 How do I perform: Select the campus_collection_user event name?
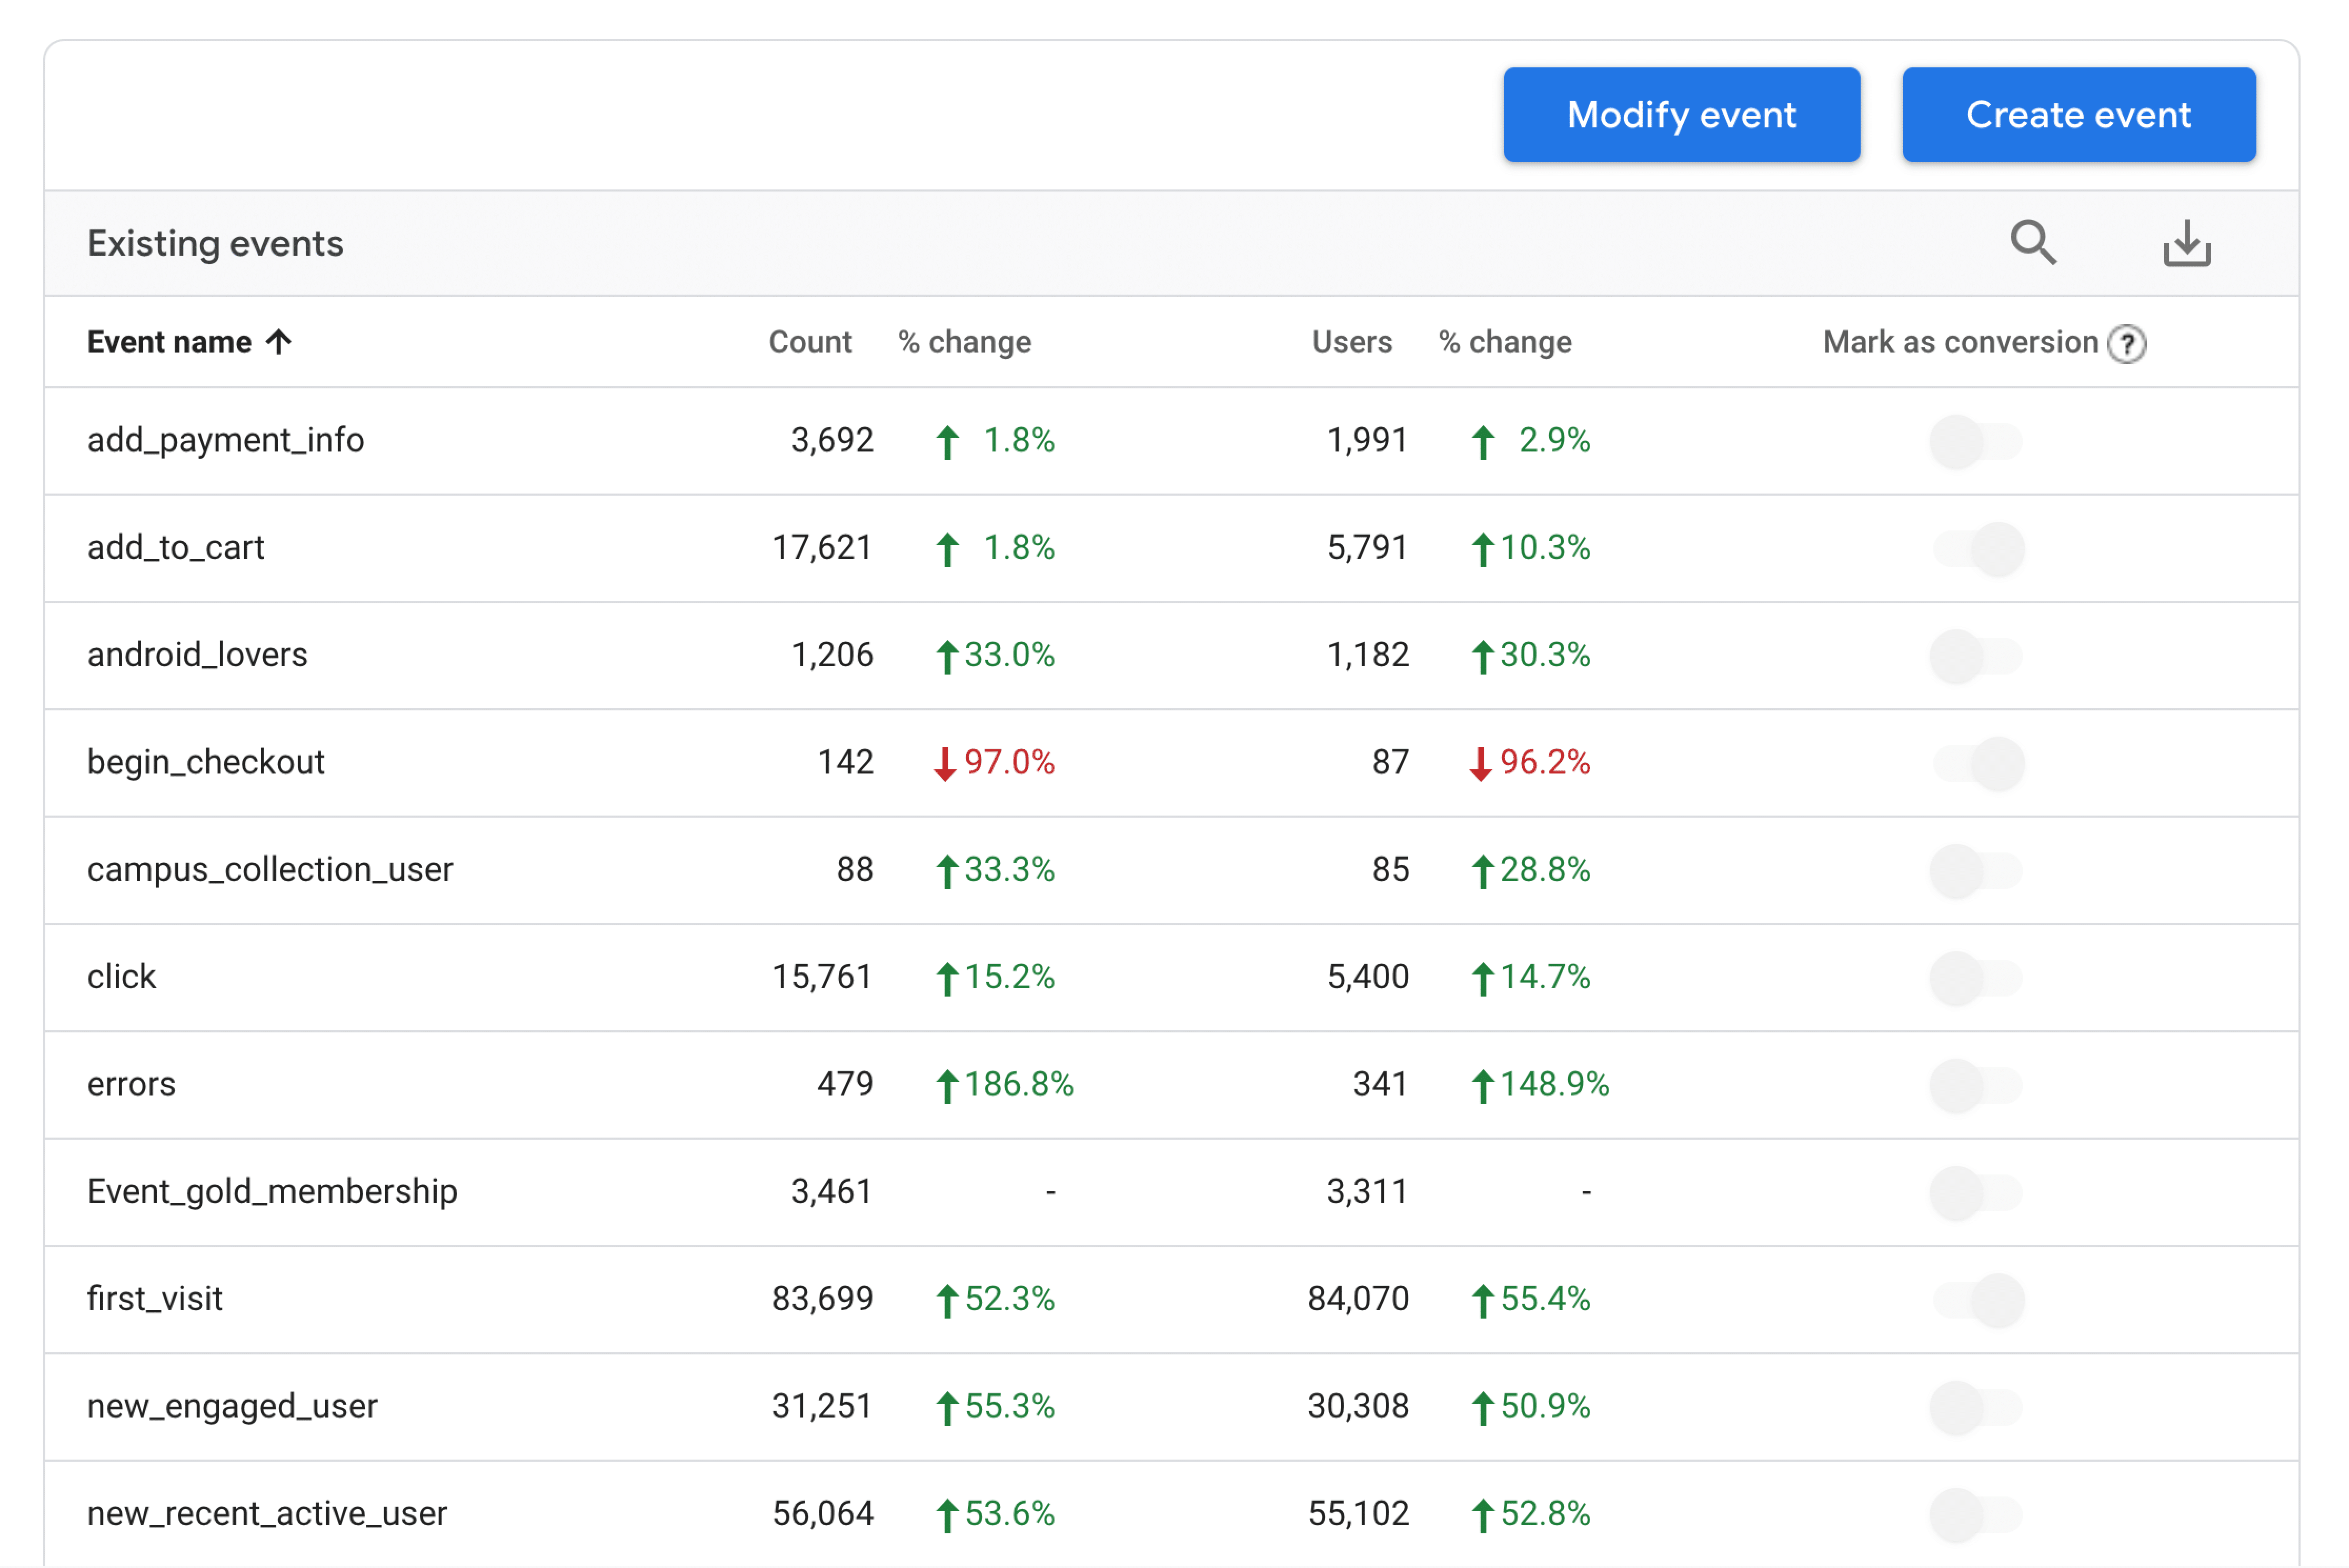tap(270, 869)
